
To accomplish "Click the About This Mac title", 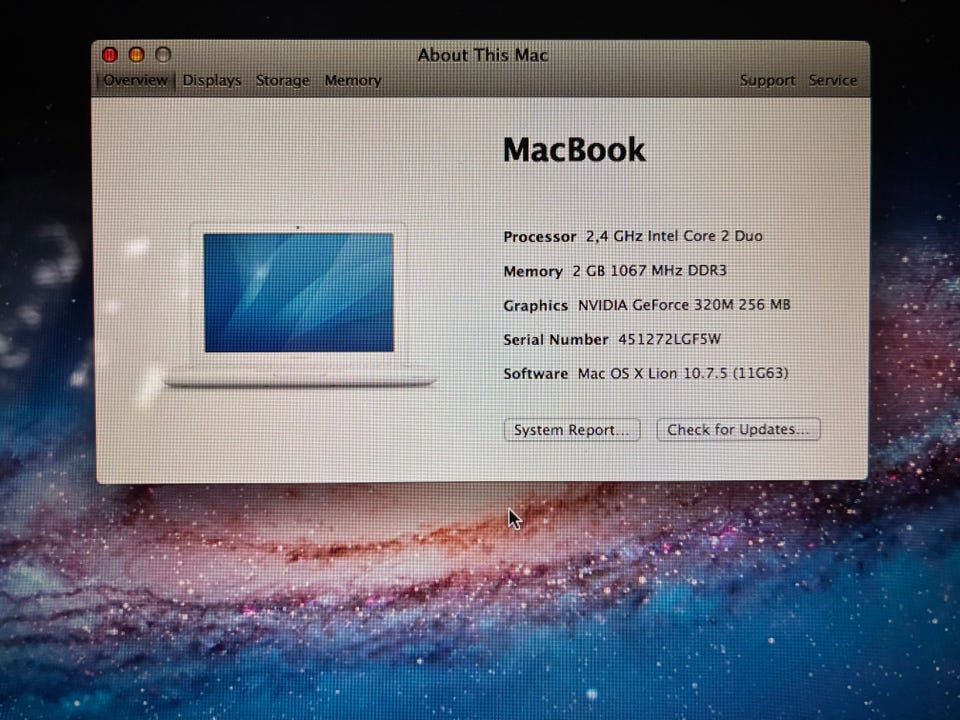I will click(483, 55).
